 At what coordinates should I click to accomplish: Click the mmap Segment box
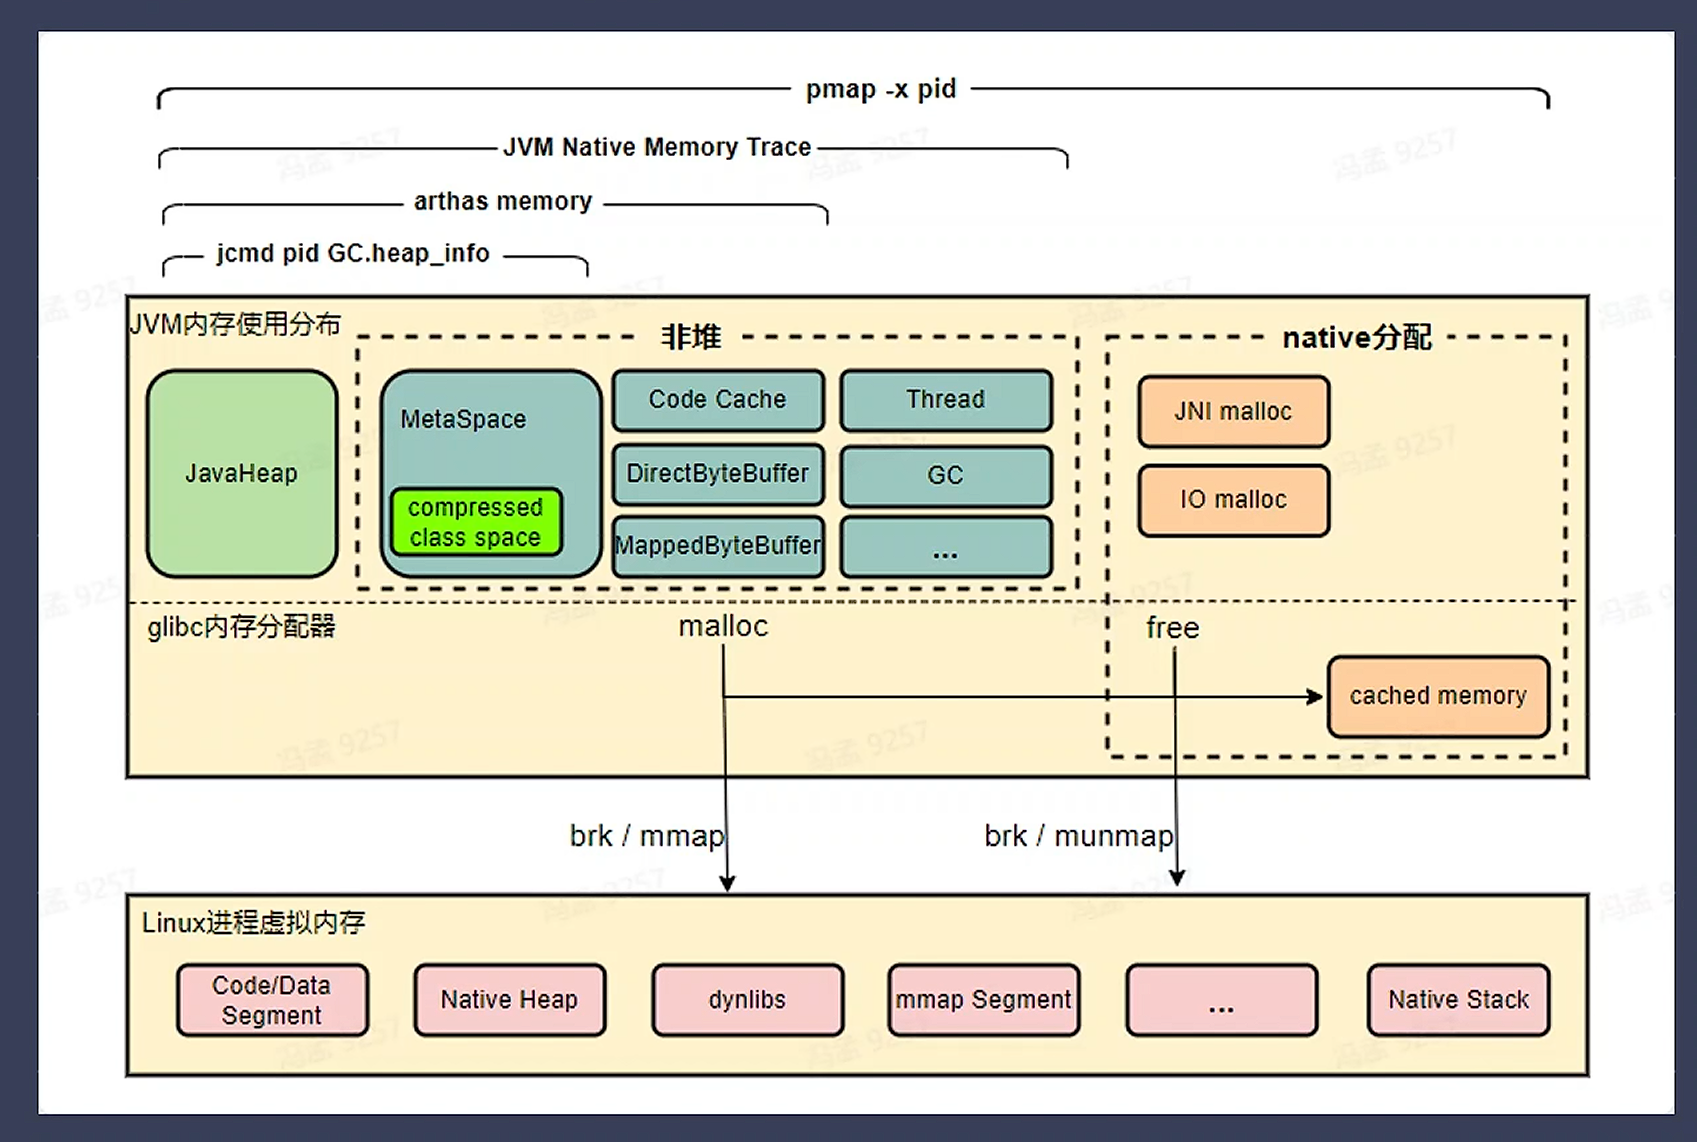tap(984, 1000)
